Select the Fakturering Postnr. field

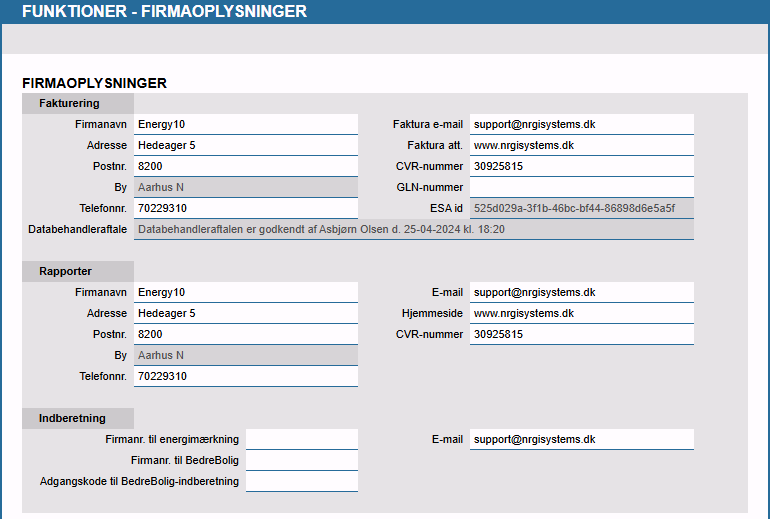point(245,166)
